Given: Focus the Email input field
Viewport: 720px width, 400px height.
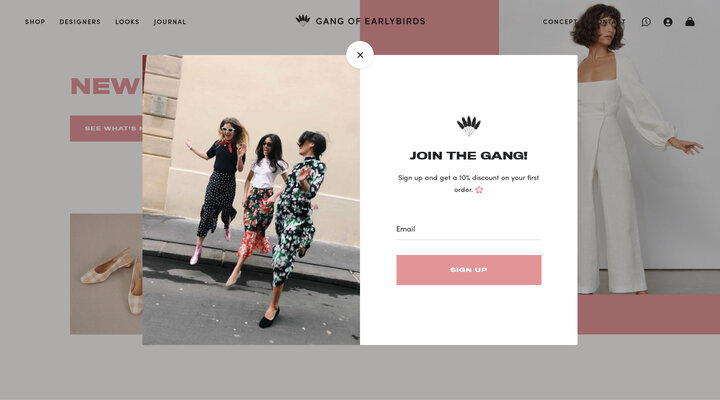Looking at the screenshot, I should pyautogui.click(x=469, y=229).
